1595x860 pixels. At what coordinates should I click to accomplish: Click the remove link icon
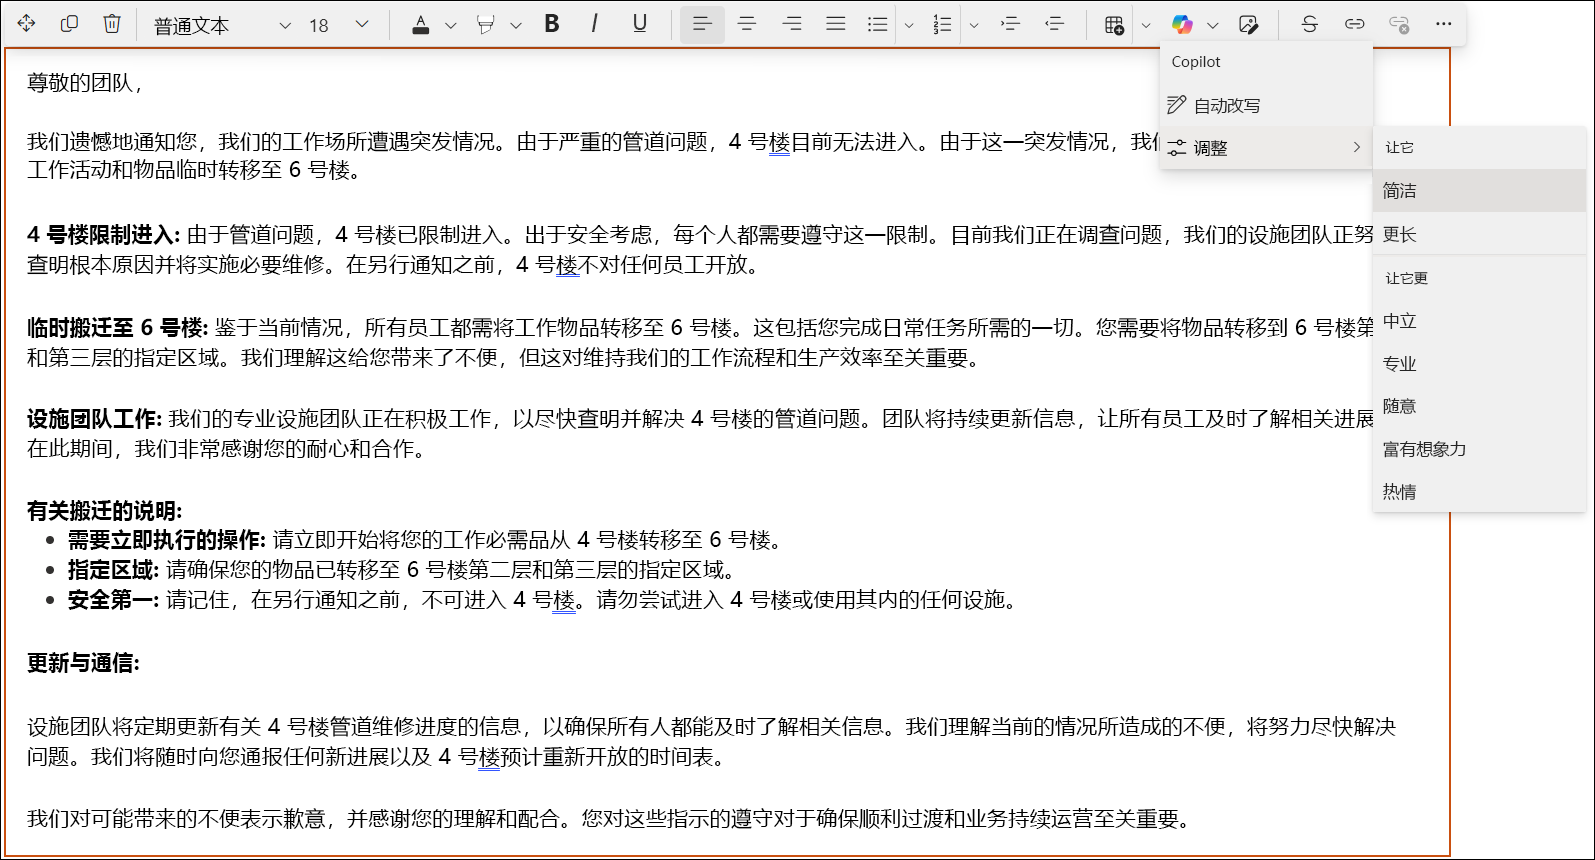[1399, 24]
